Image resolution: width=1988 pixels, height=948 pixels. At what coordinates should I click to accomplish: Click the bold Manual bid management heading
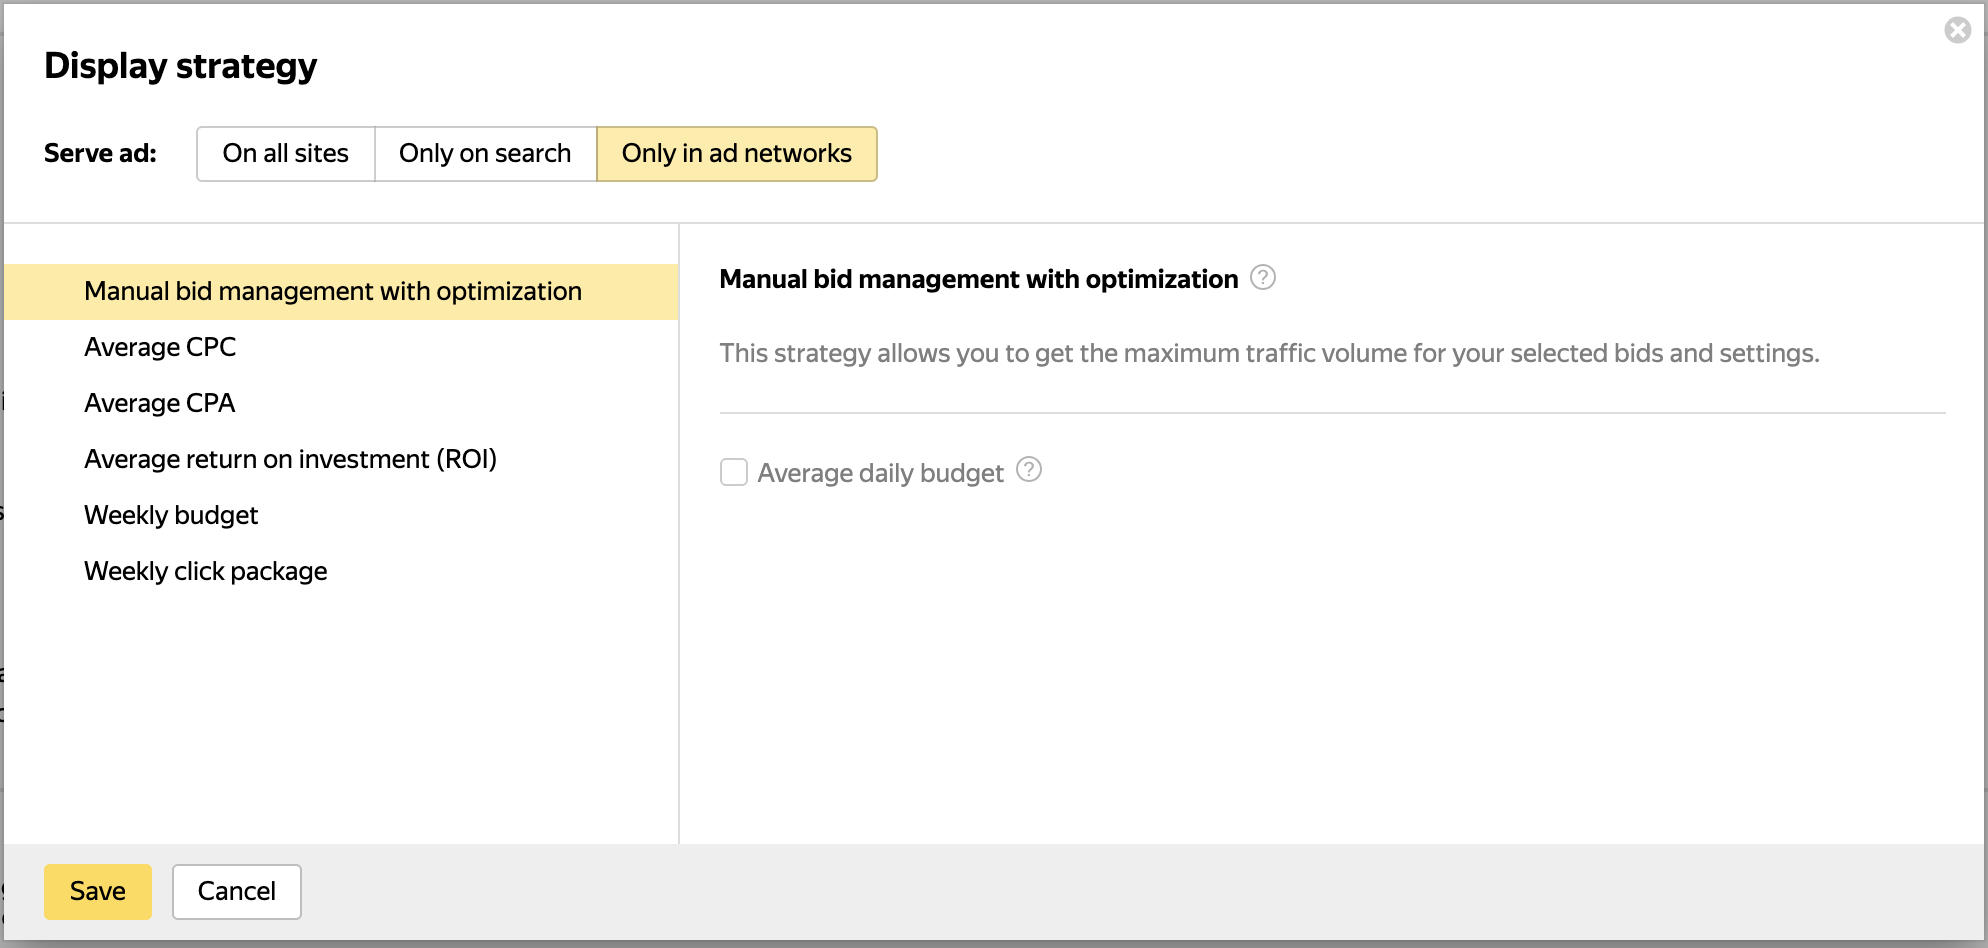click(x=978, y=279)
